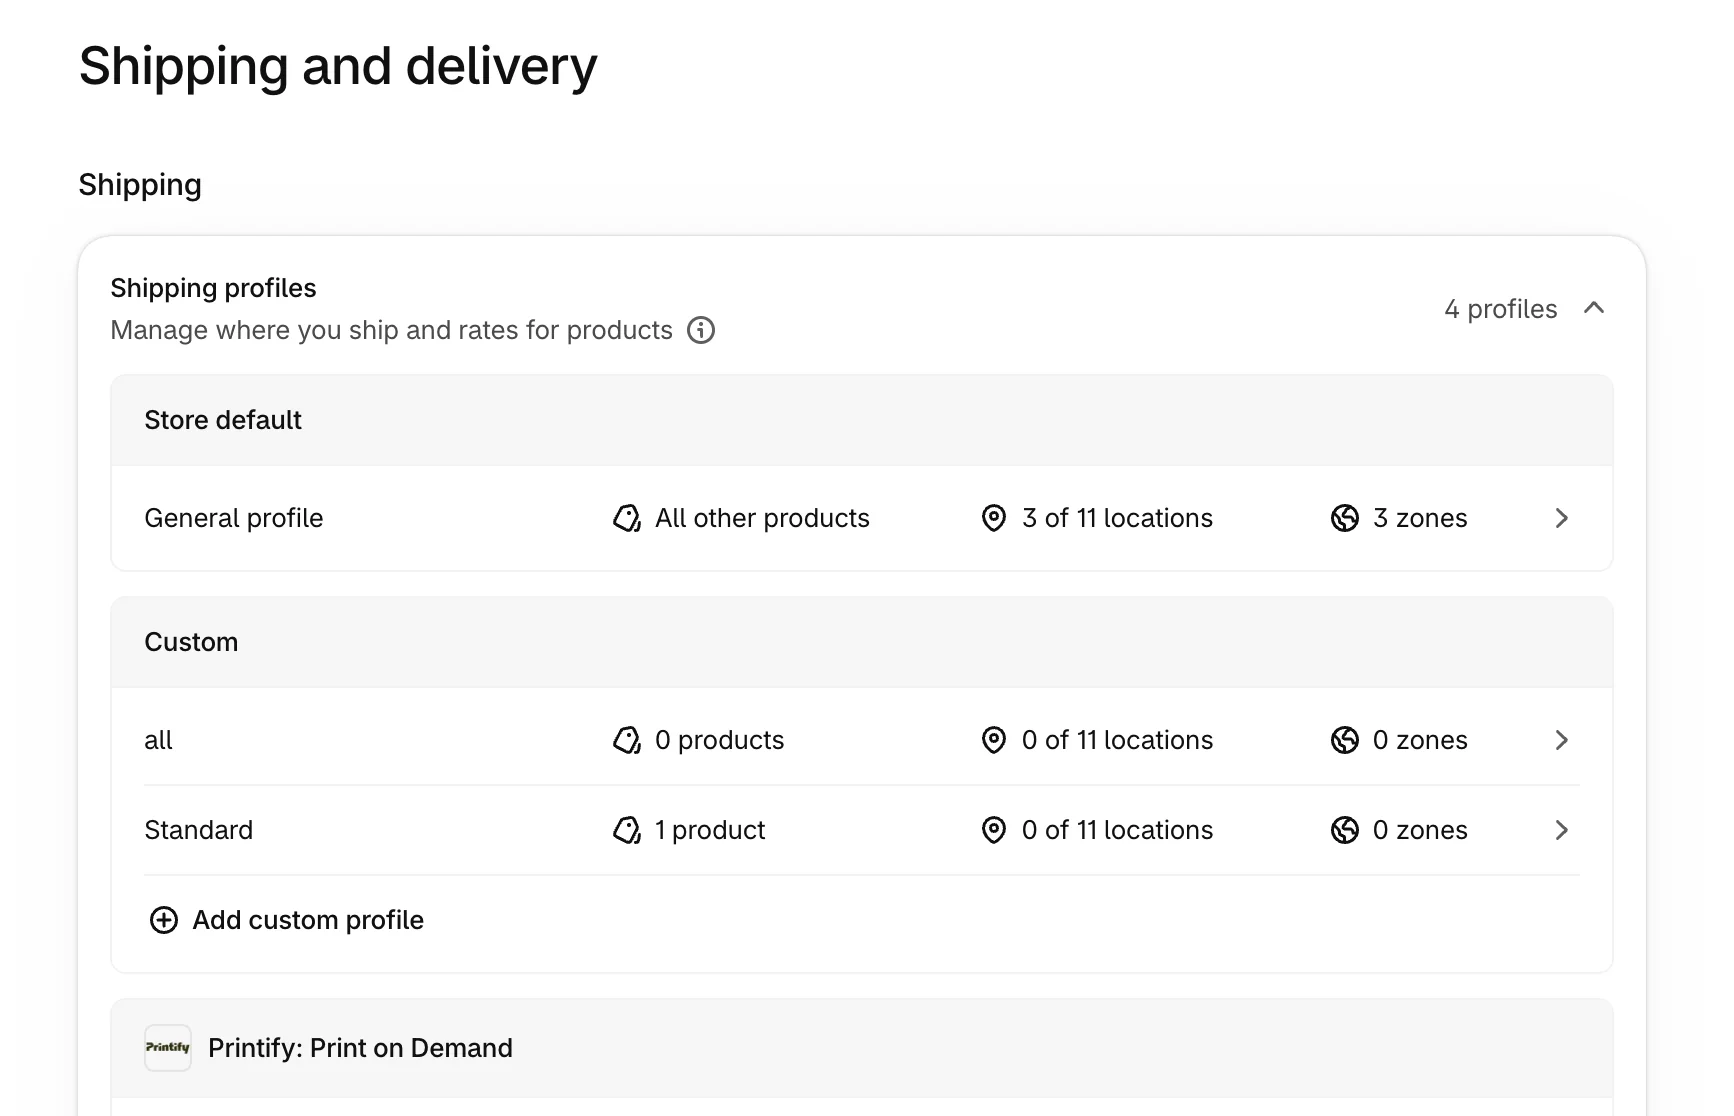Click the 'Shipping' section heading
Viewport: 1734px width, 1116px height.
point(140,185)
